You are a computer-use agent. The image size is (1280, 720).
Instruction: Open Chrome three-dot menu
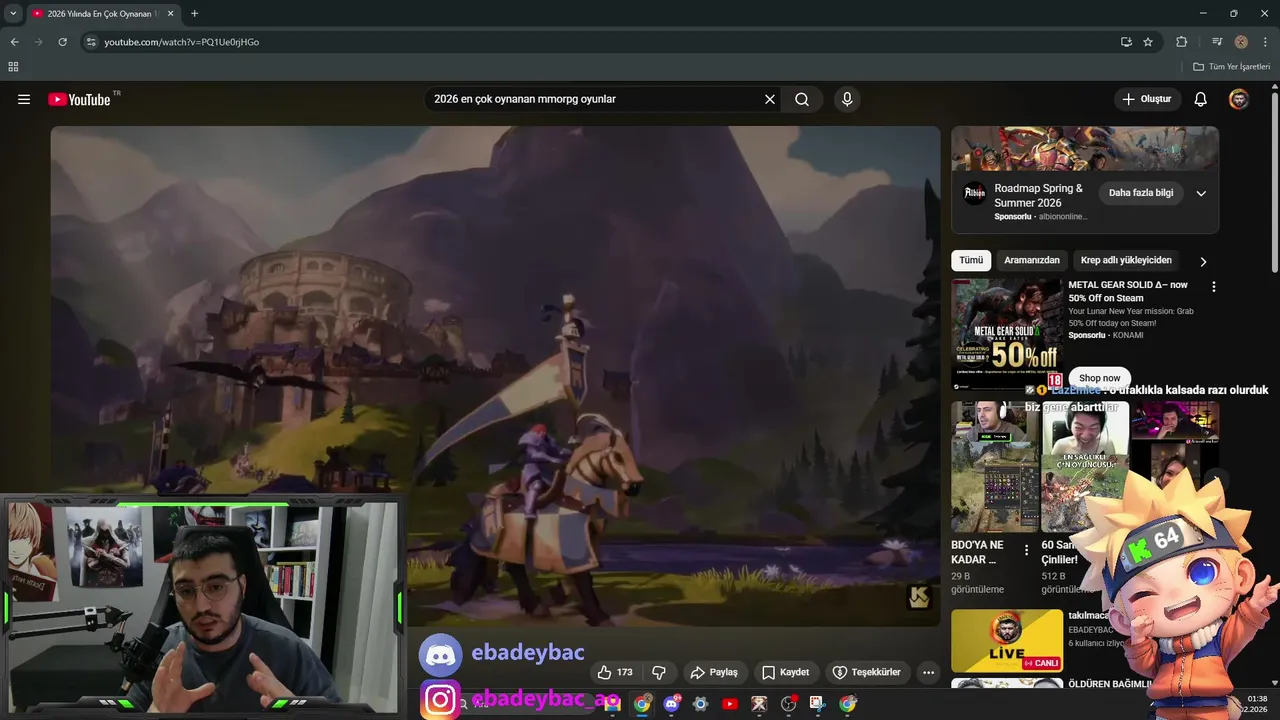click(1265, 42)
